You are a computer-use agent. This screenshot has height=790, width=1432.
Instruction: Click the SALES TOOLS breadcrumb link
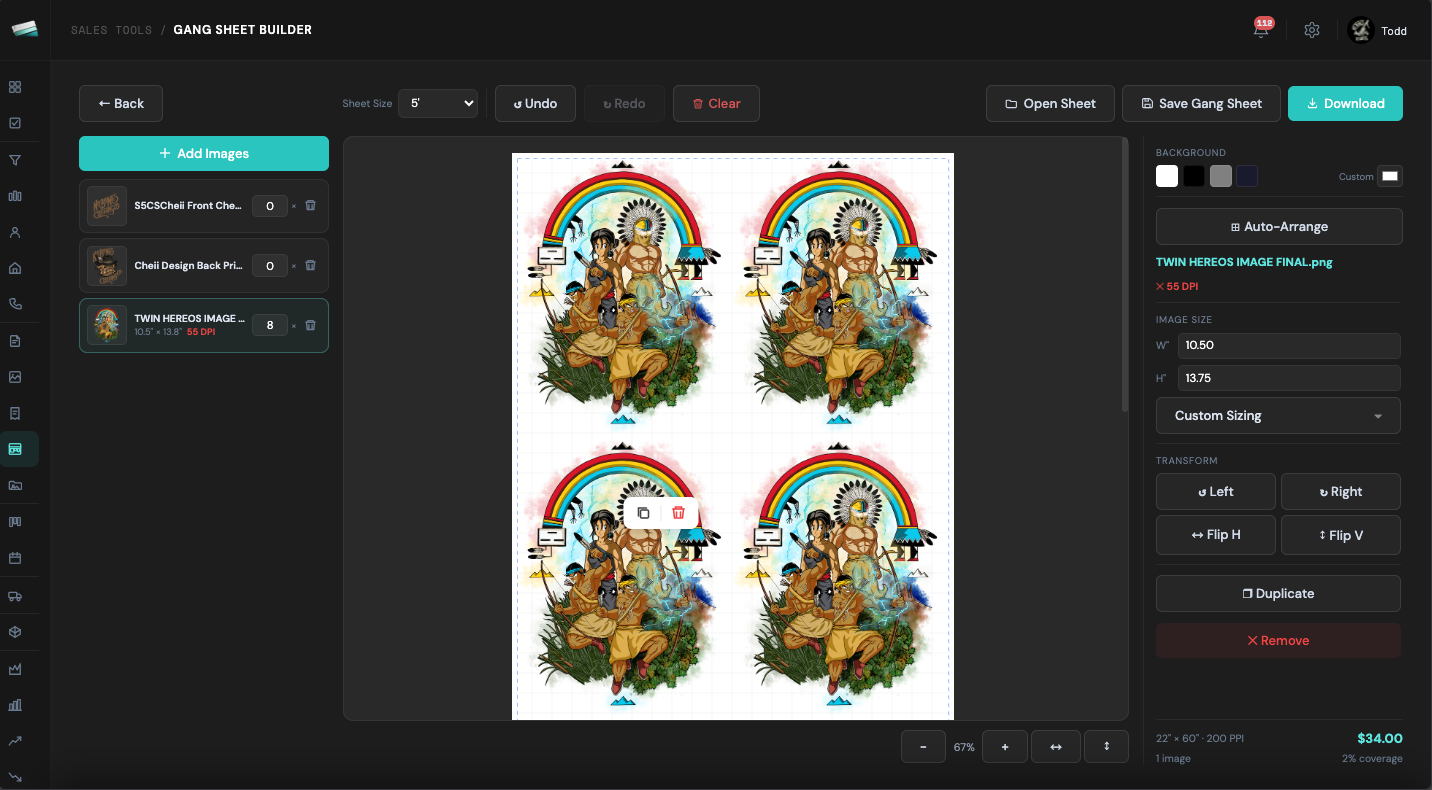pyautogui.click(x=111, y=30)
